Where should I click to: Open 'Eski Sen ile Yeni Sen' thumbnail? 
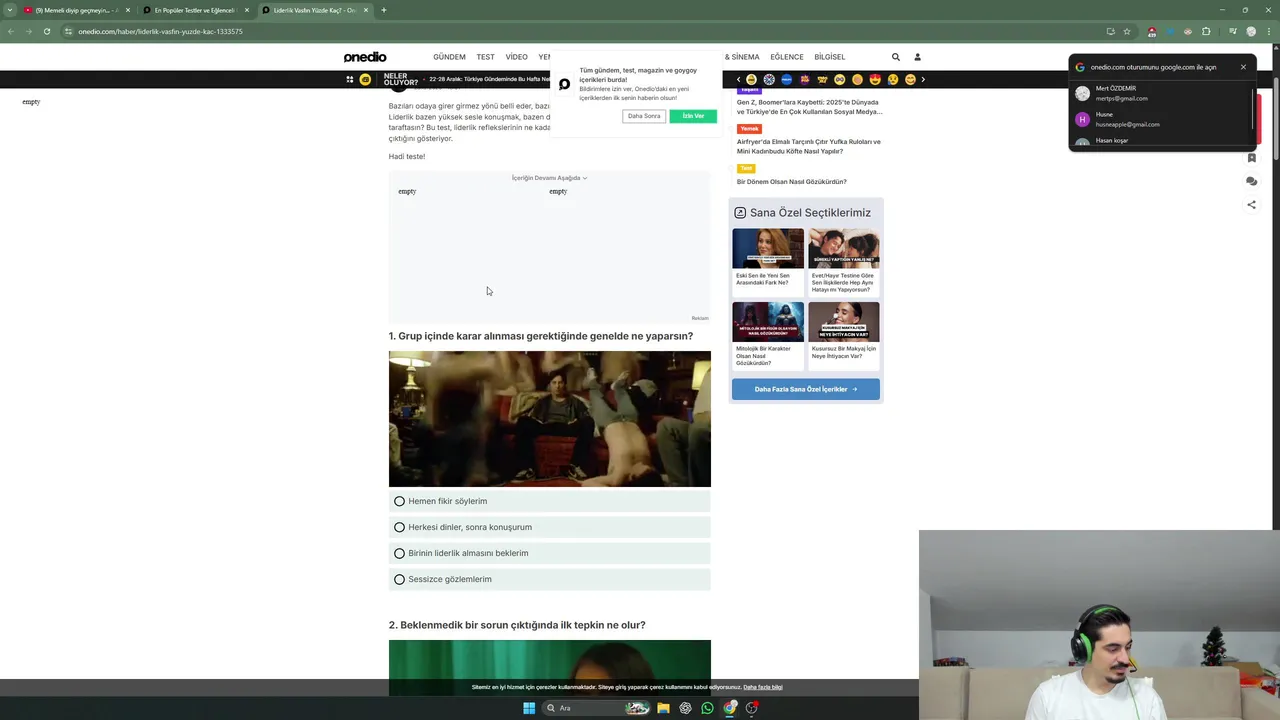coord(768,249)
